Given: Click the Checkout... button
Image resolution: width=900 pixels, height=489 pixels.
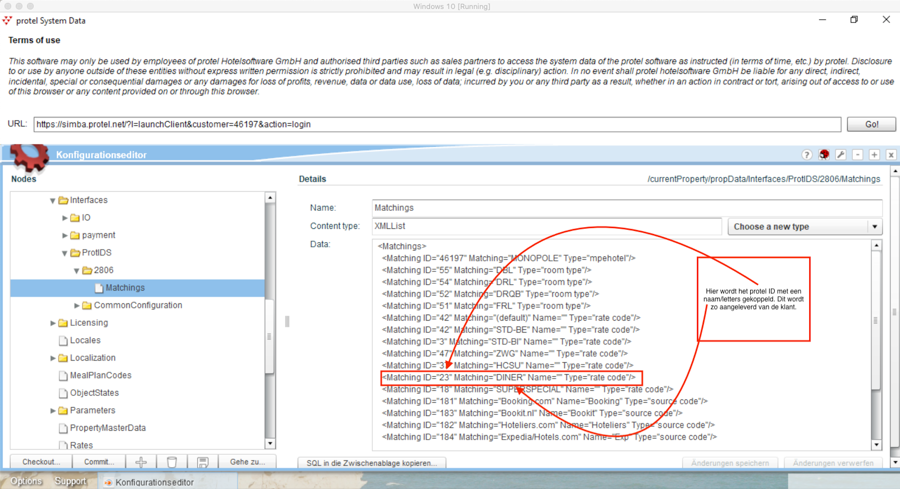Looking at the screenshot, I should pyautogui.click(x=42, y=462).
